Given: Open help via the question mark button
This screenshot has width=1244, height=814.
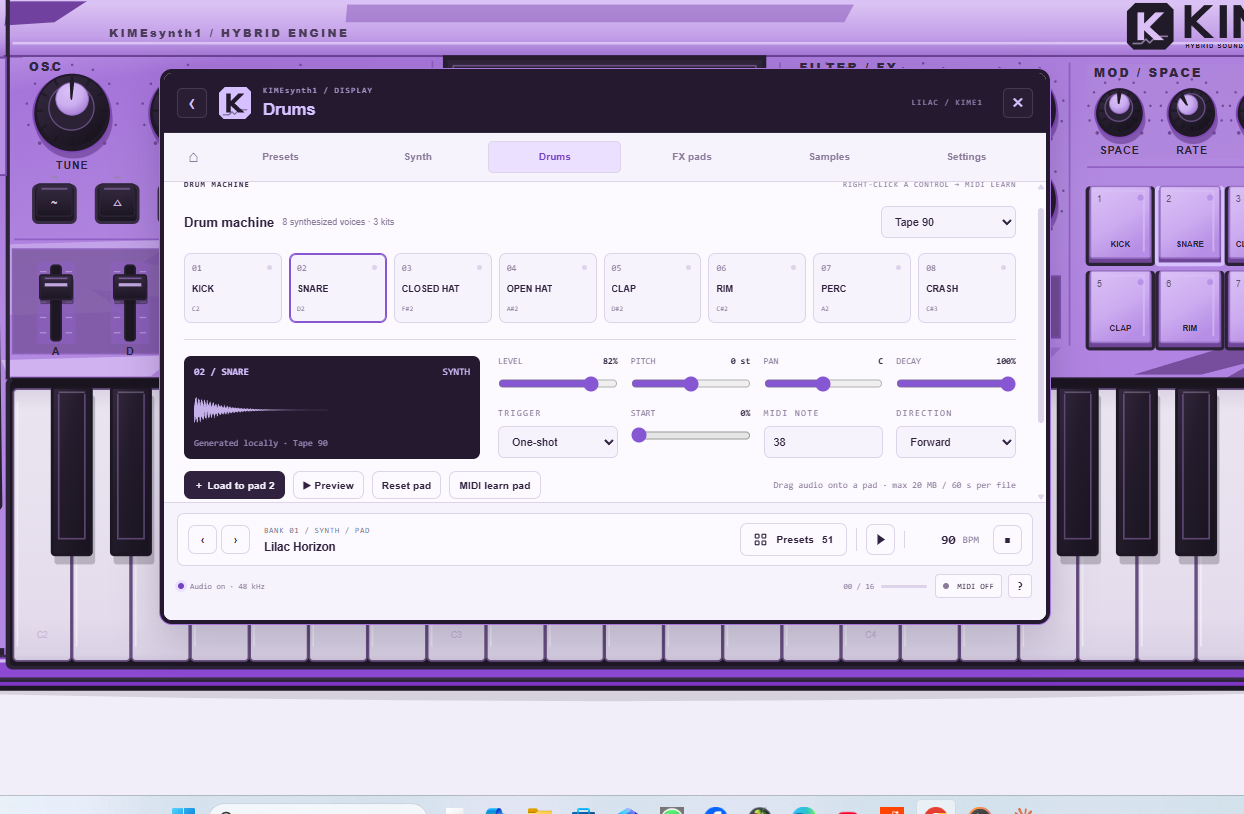Looking at the screenshot, I should click(x=1019, y=586).
